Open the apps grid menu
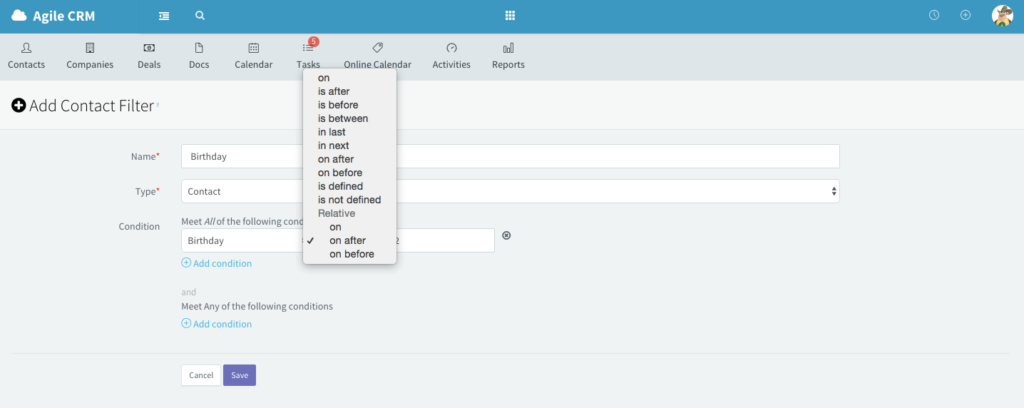Image resolution: width=1024 pixels, height=408 pixels. click(x=510, y=16)
